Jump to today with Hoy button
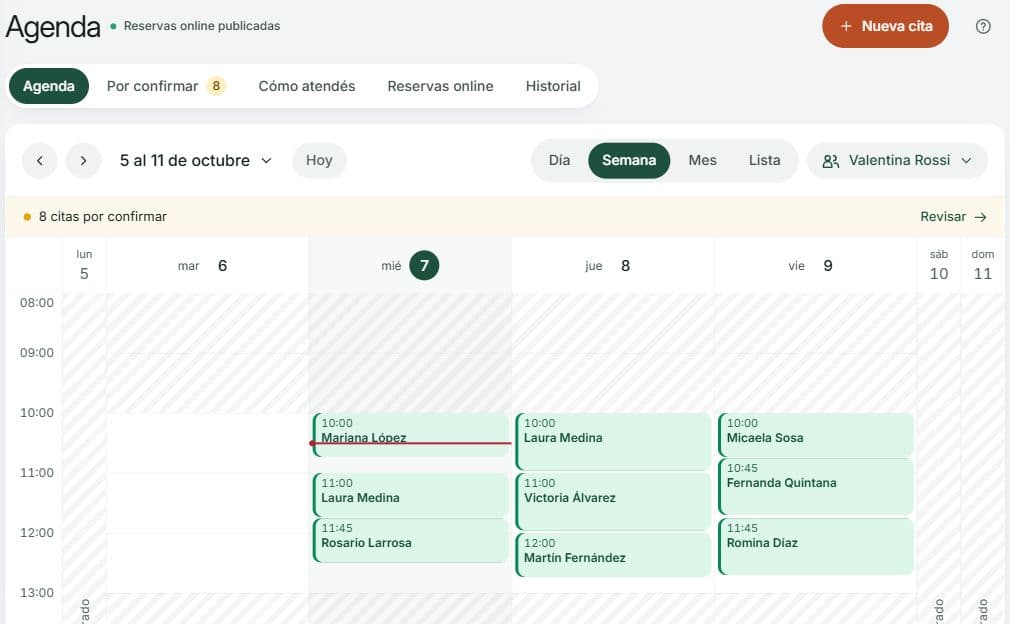The width and height of the screenshot is (1010, 624). (319, 160)
